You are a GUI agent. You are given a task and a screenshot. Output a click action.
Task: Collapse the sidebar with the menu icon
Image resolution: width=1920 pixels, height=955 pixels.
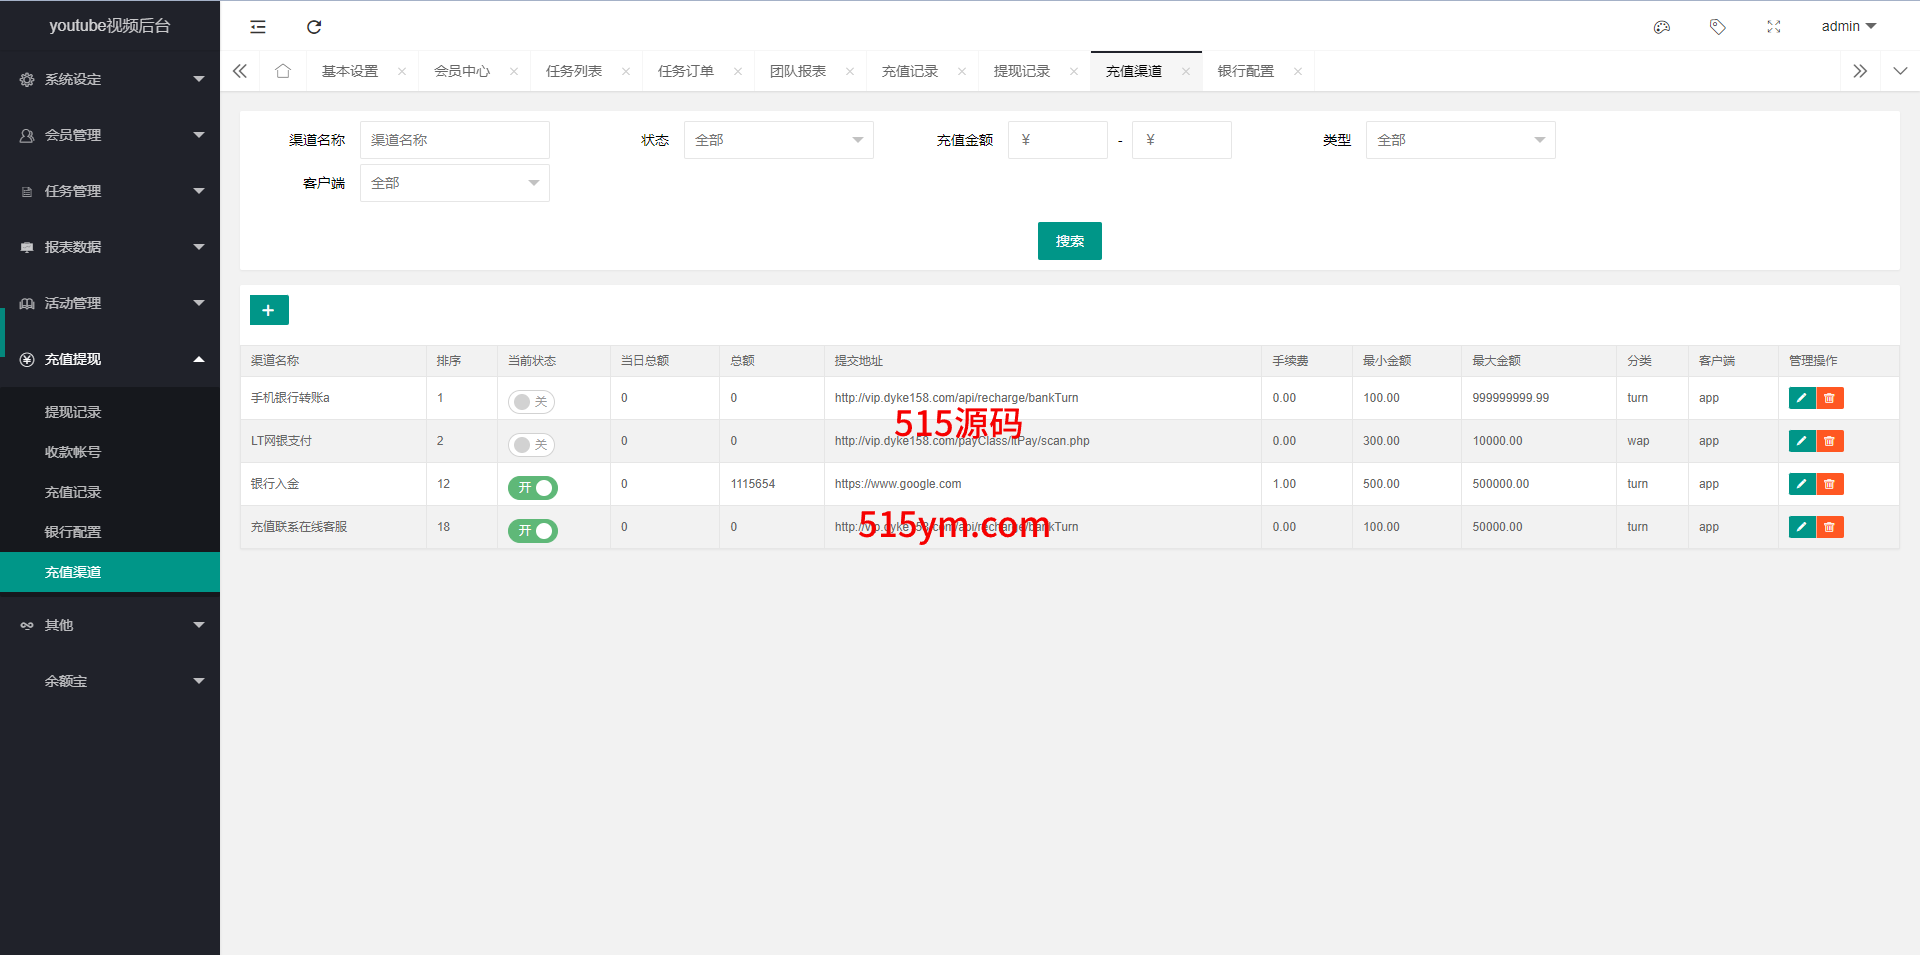[x=258, y=27]
